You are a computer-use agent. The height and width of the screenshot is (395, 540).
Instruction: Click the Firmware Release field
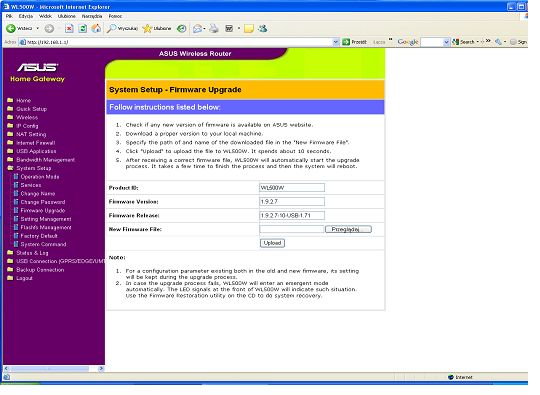pyautogui.click(x=292, y=215)
